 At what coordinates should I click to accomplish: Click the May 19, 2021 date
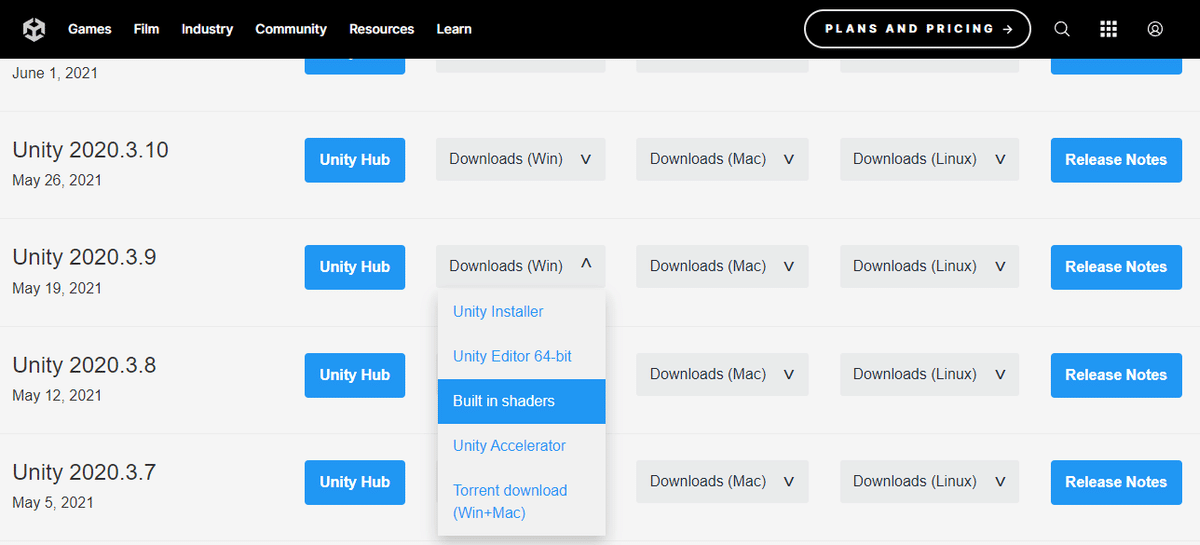(x=57, y=288)
